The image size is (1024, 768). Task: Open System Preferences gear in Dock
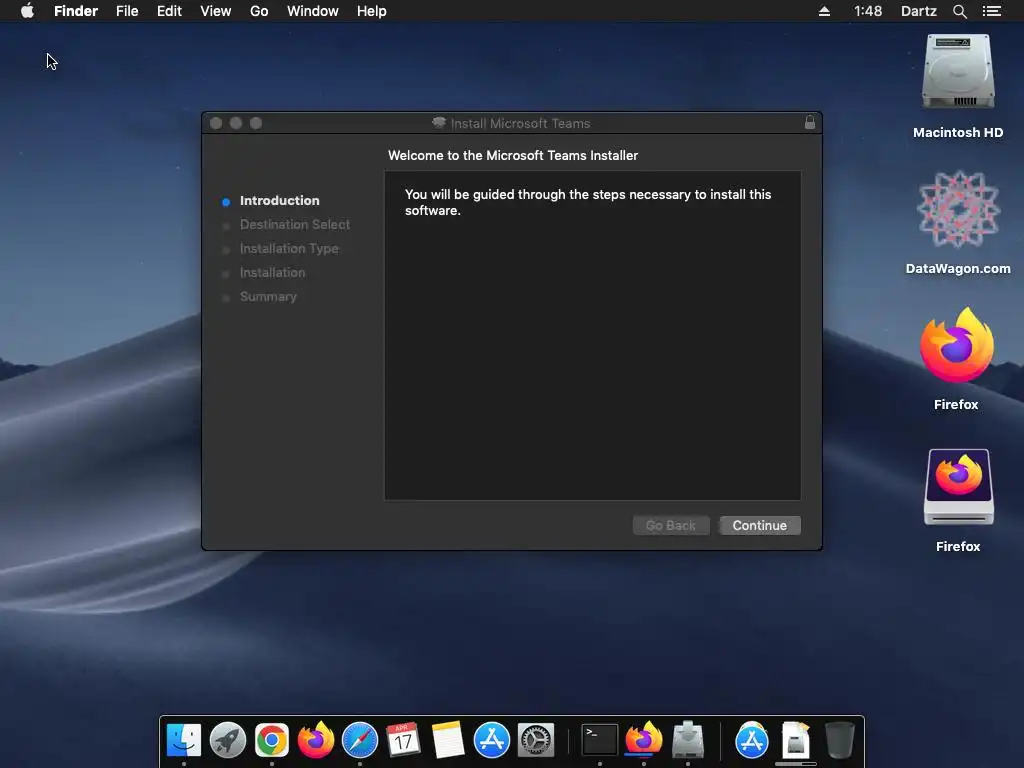click(536, 740)
